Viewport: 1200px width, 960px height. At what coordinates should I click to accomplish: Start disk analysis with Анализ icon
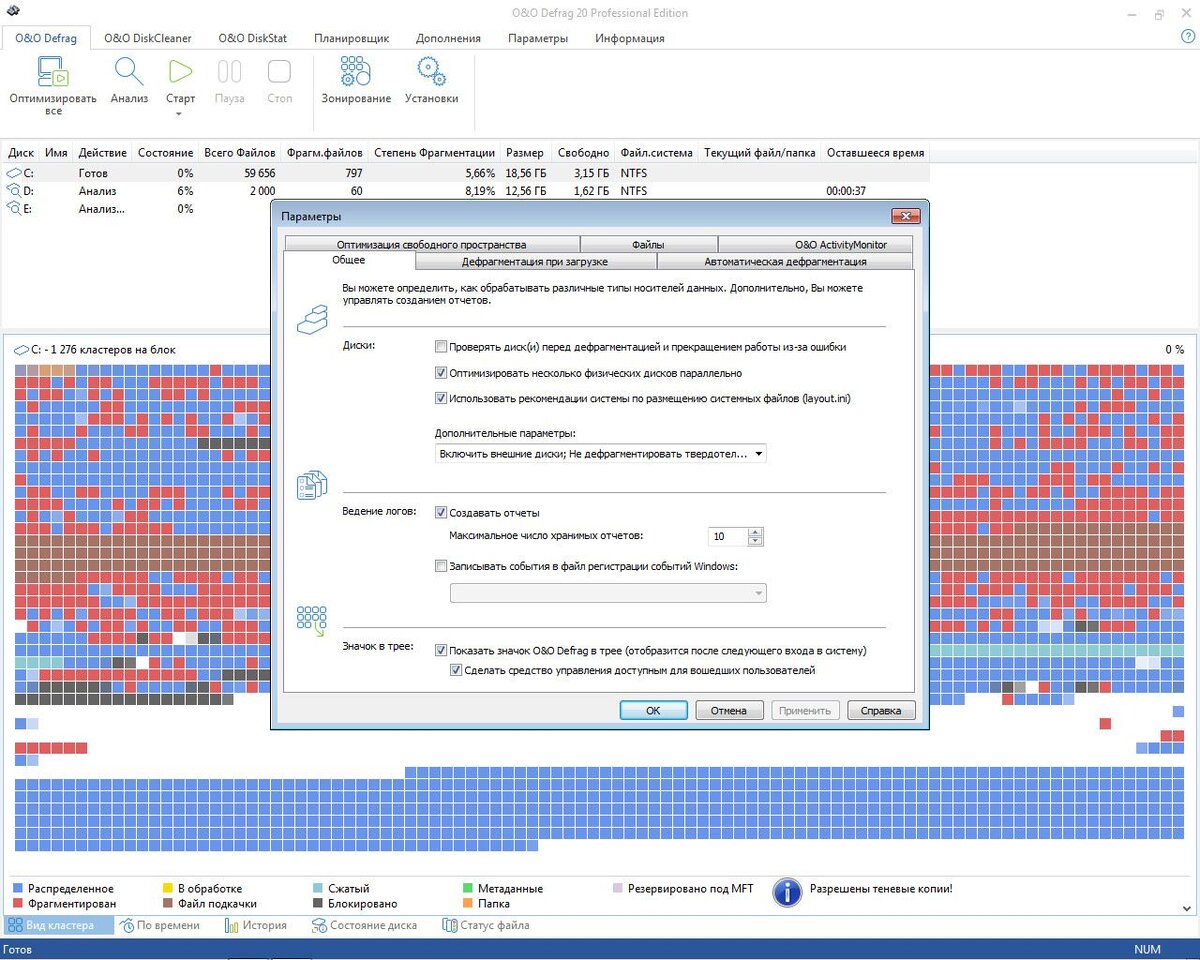(129, 73)
